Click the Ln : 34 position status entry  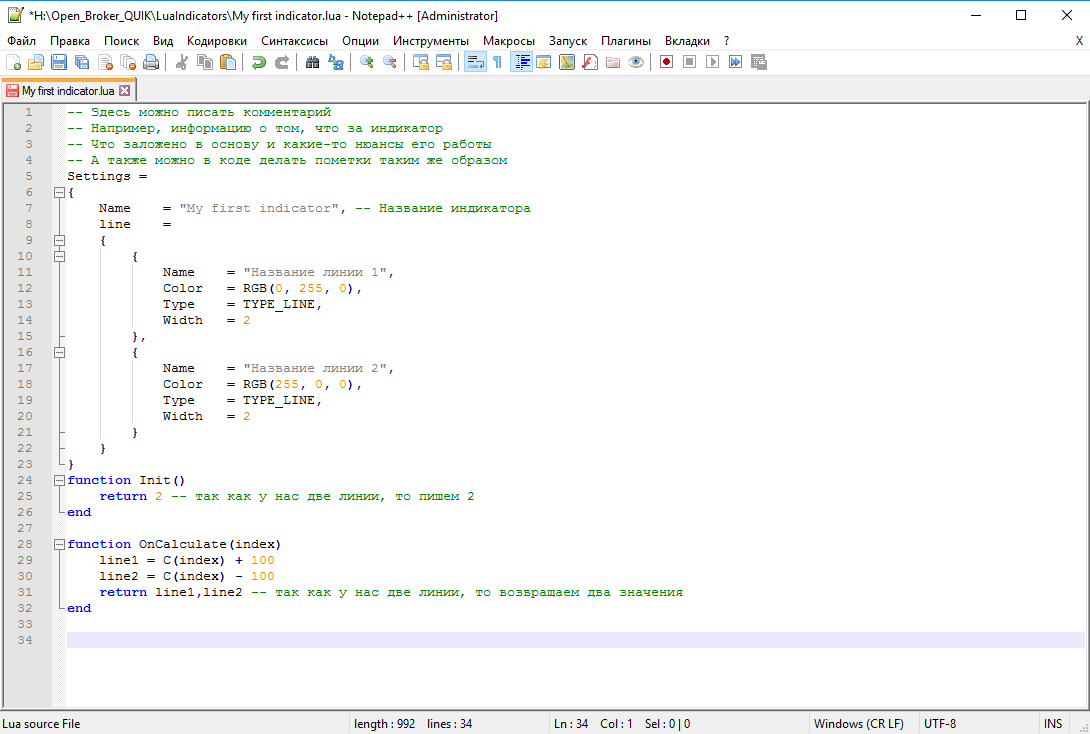pos(571,724)
